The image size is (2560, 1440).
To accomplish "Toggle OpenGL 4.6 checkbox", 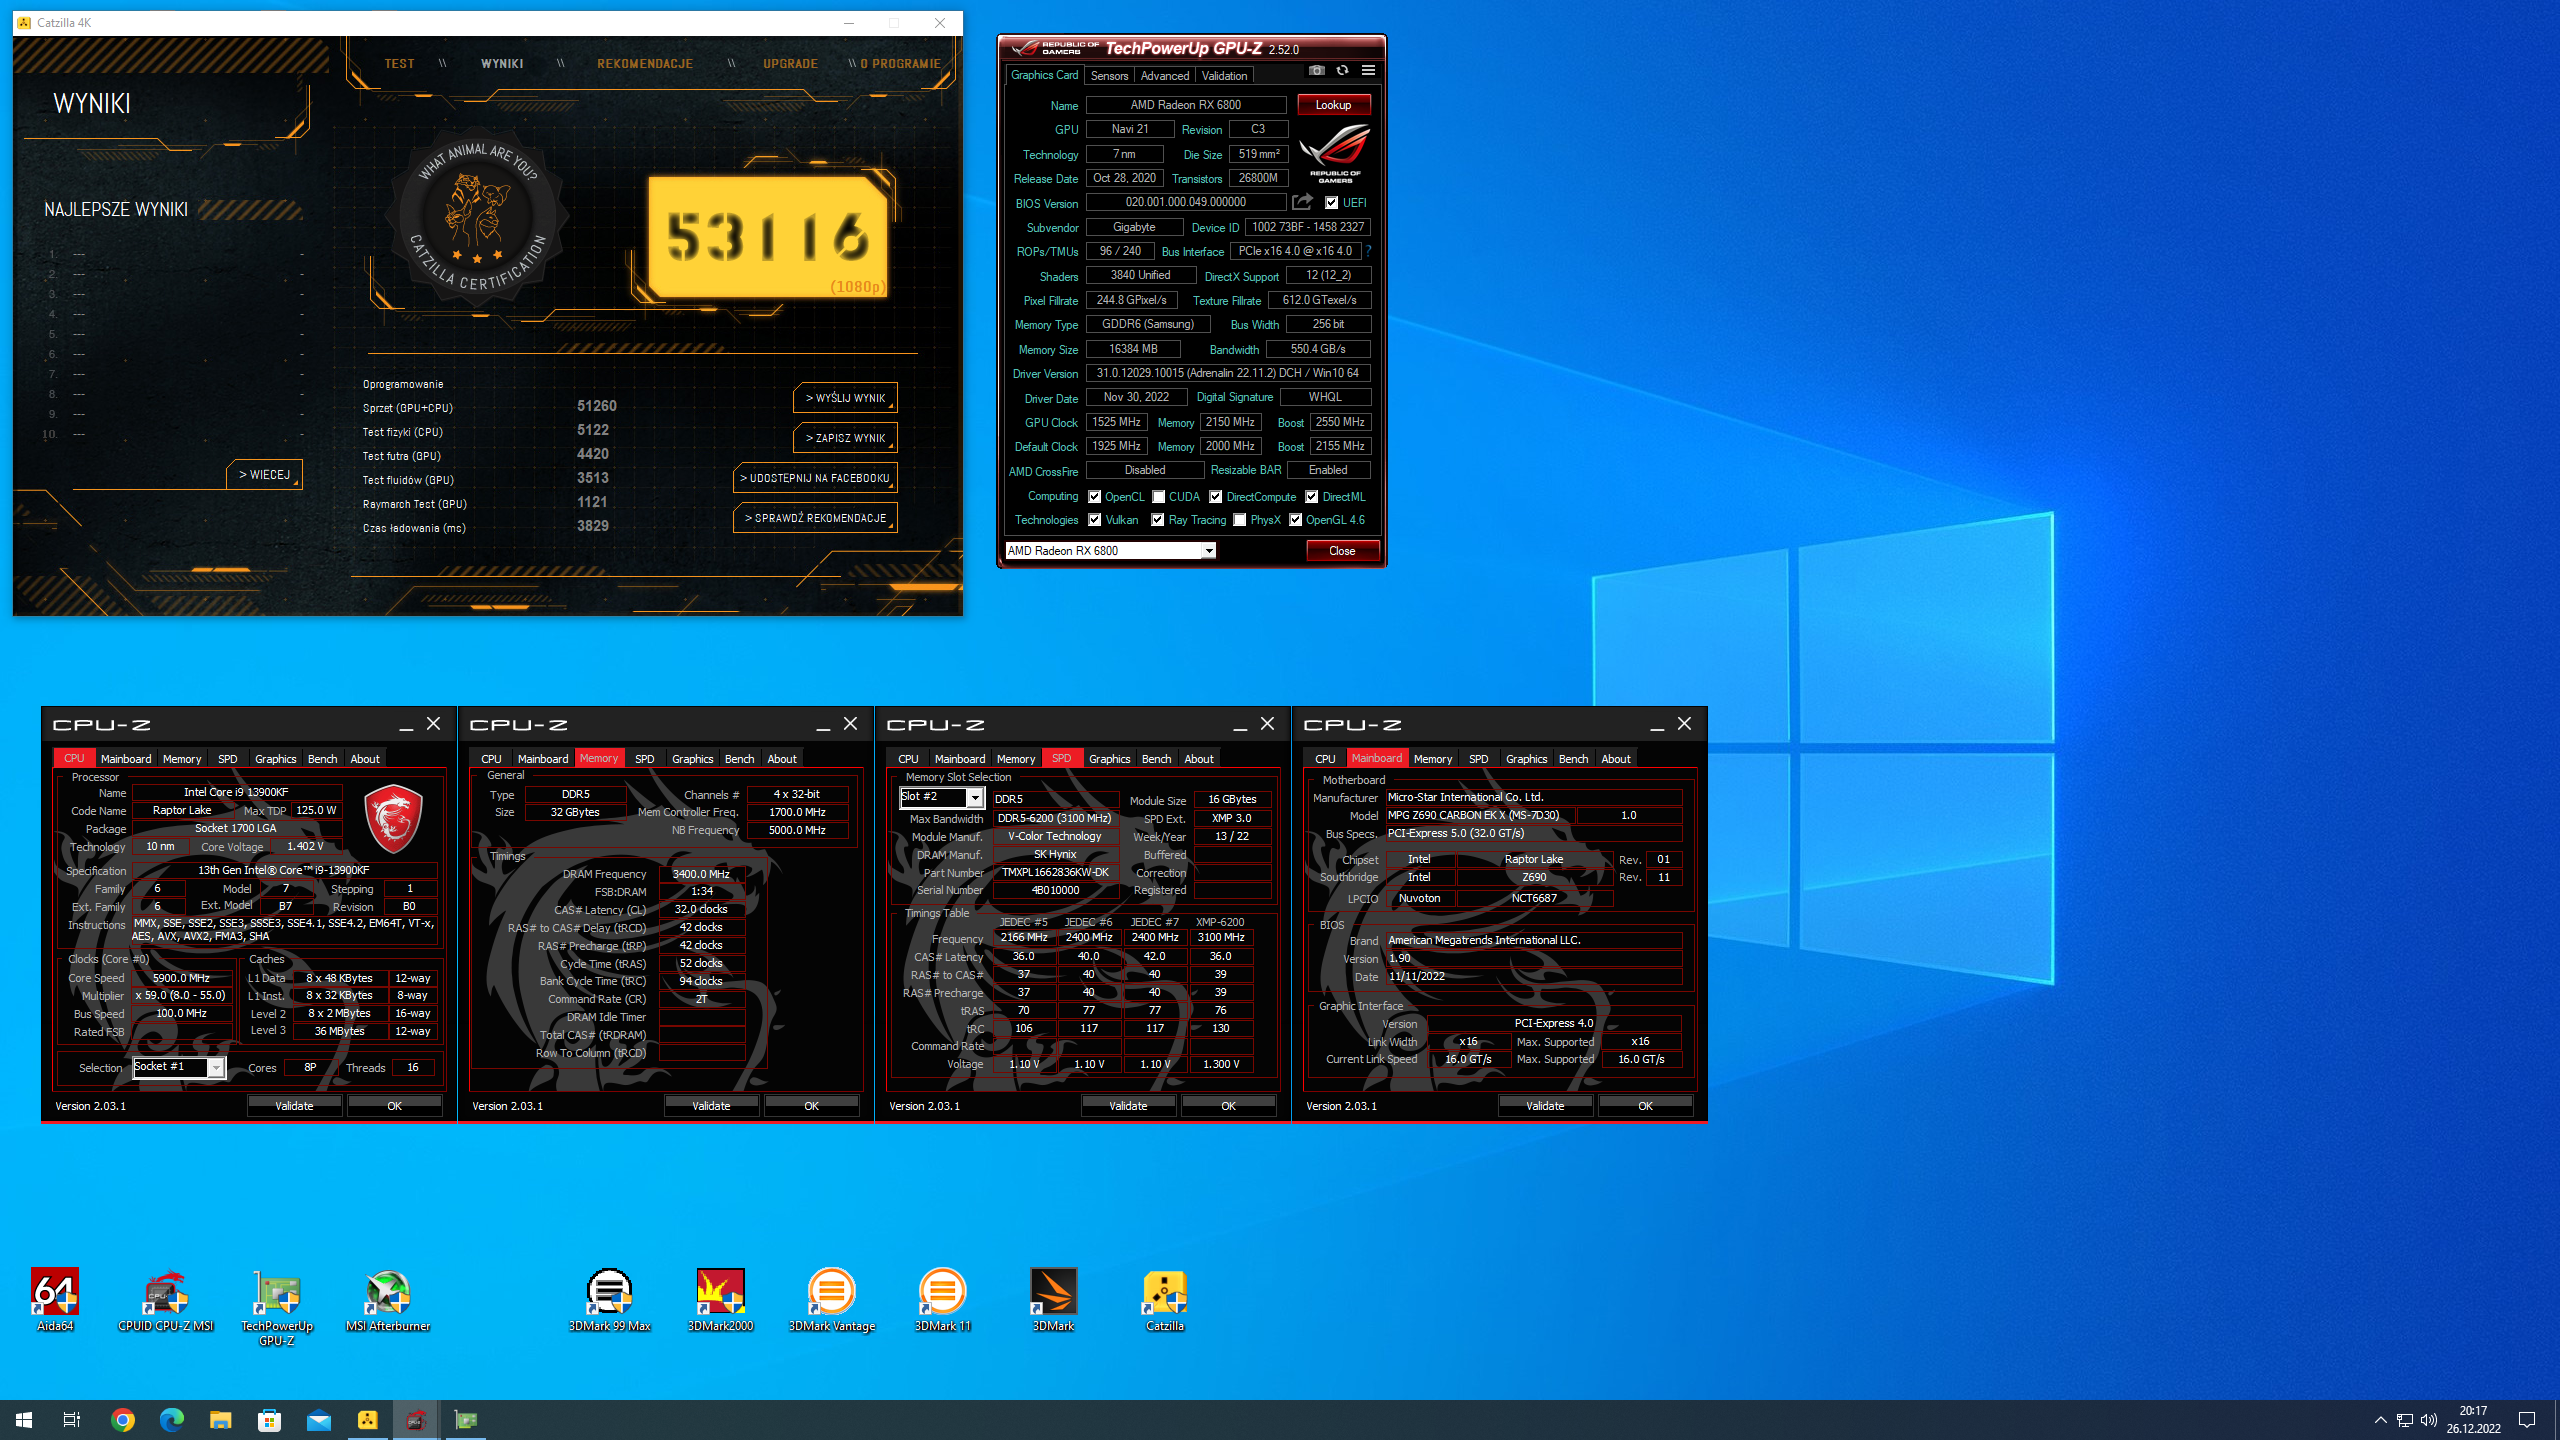I will [x=1296, y=520].
